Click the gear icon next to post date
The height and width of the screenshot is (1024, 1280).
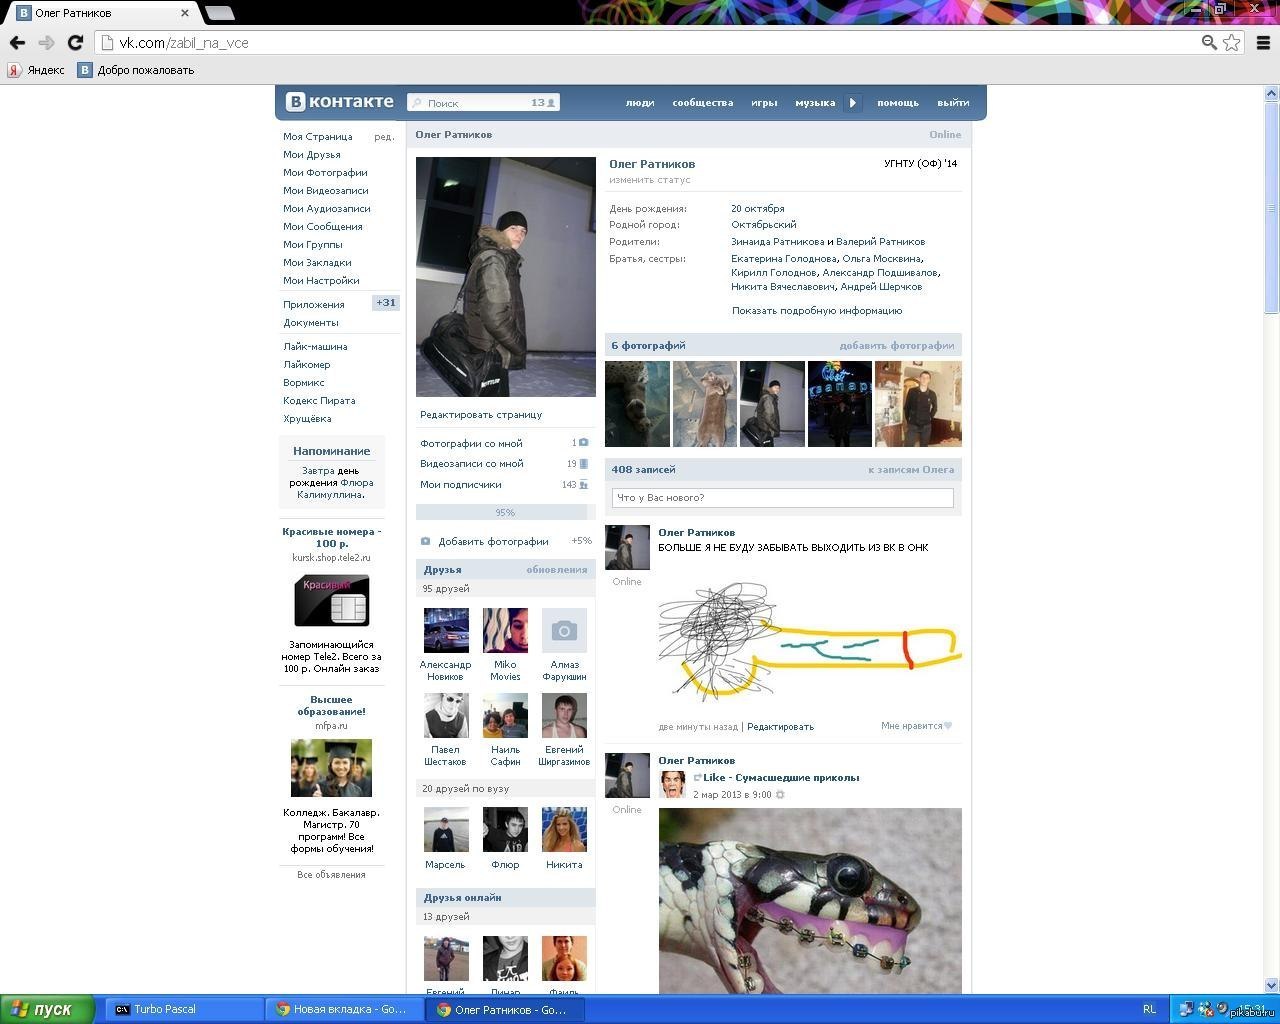coord(780,795)
